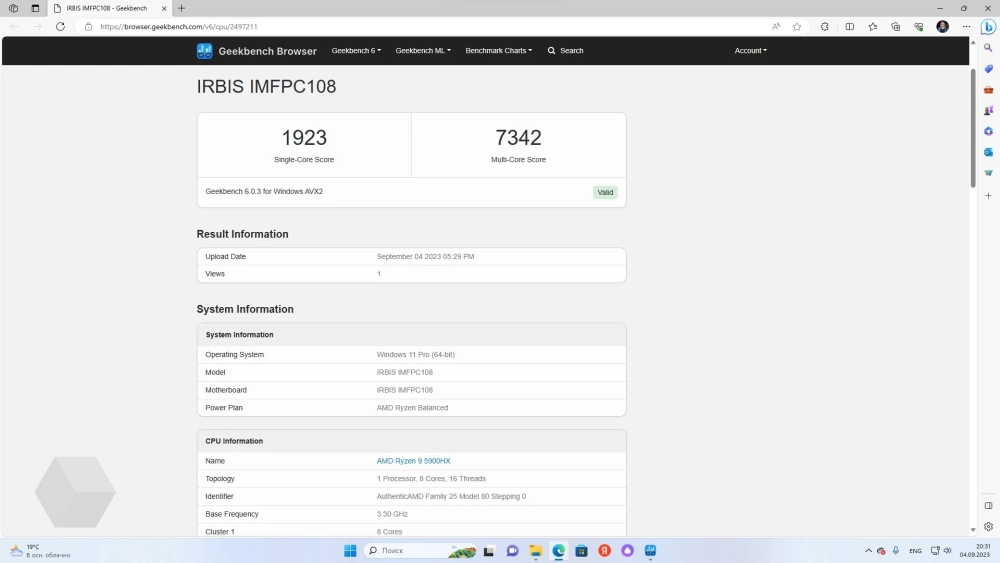Add this page to favorites with star icon
The height and width of the screenshot is (563, 1000).
coord(797,27)
